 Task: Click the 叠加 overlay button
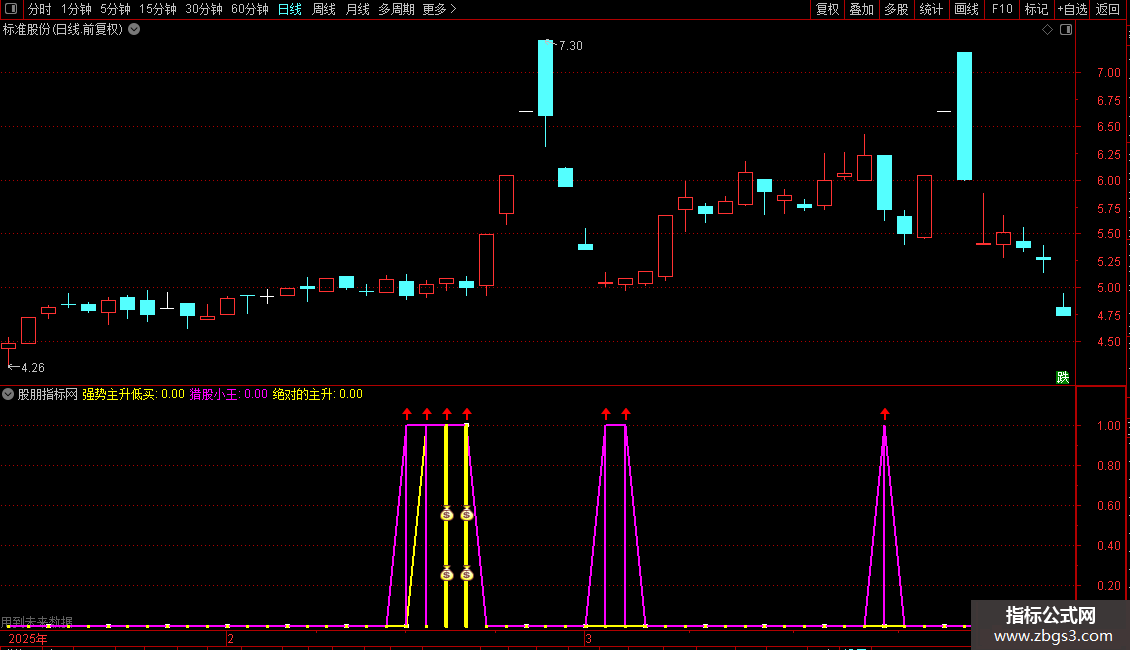click(862, 9)
